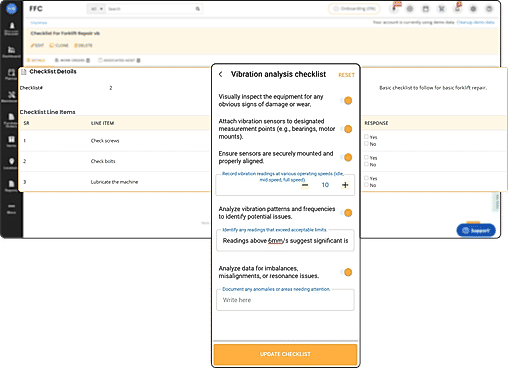This screenshot has width=508, height=368.
Task: Toggle 'Visually inspect the equipment' switch
Action: click(x=347, y=100)
